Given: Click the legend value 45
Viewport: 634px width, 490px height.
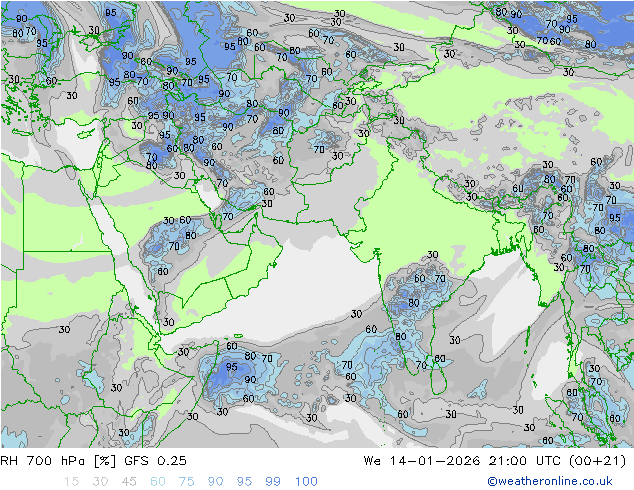Looking at the screenshot, I should tap(129, 481).
